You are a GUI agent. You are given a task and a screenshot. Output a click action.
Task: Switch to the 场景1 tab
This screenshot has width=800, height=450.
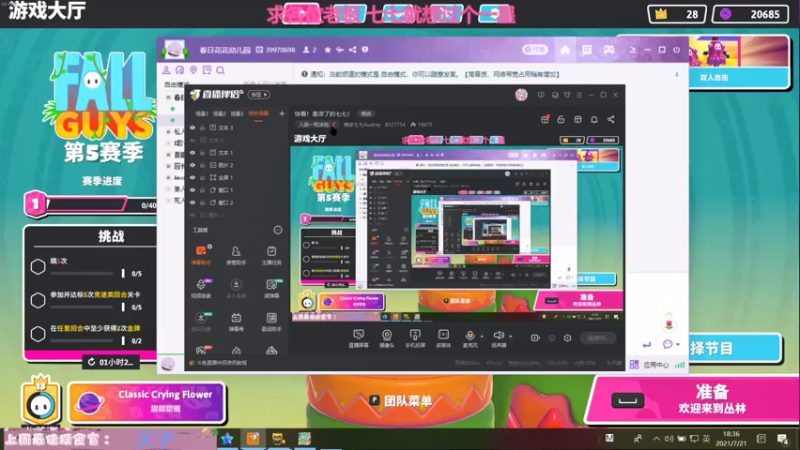[x=202, y=114]
